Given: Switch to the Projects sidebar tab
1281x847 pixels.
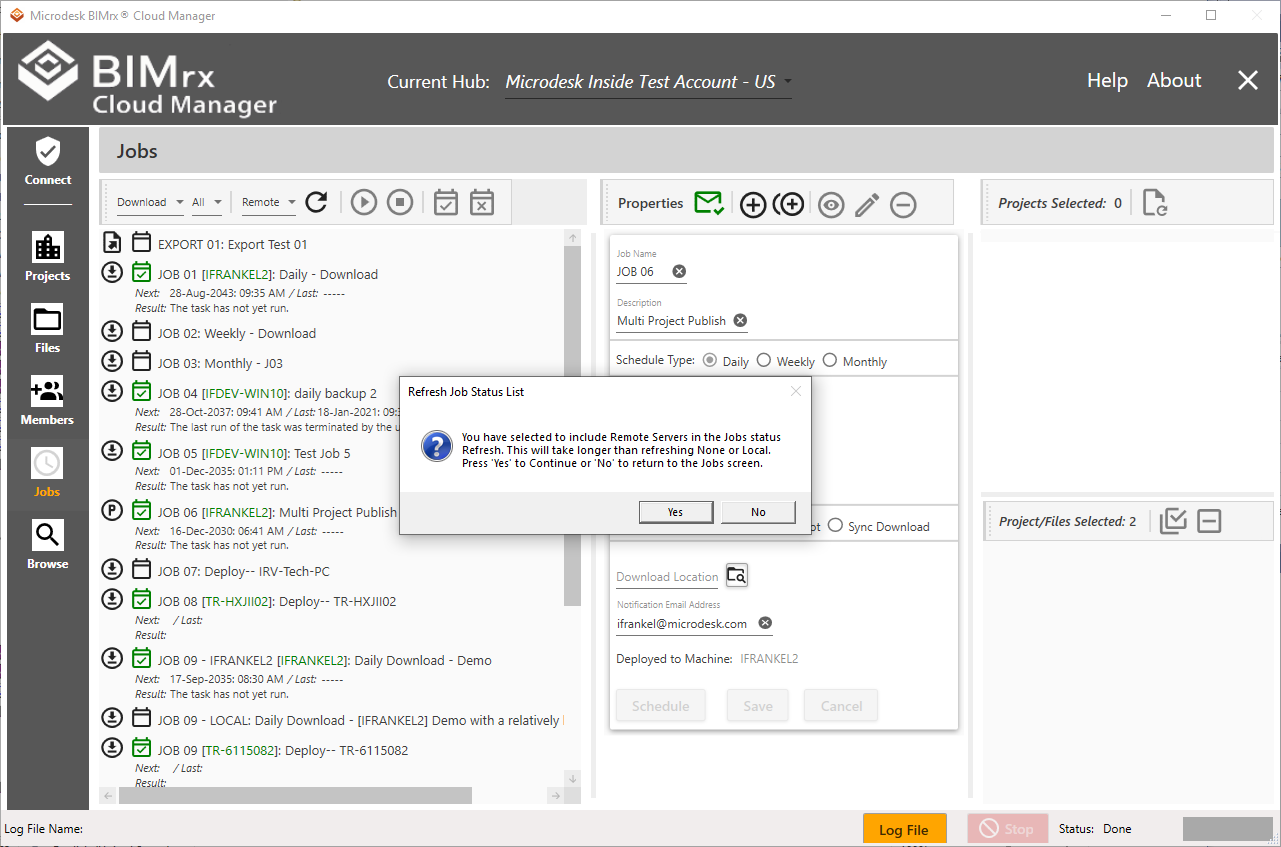Looking at the screenshot, I should coord(48,257).
